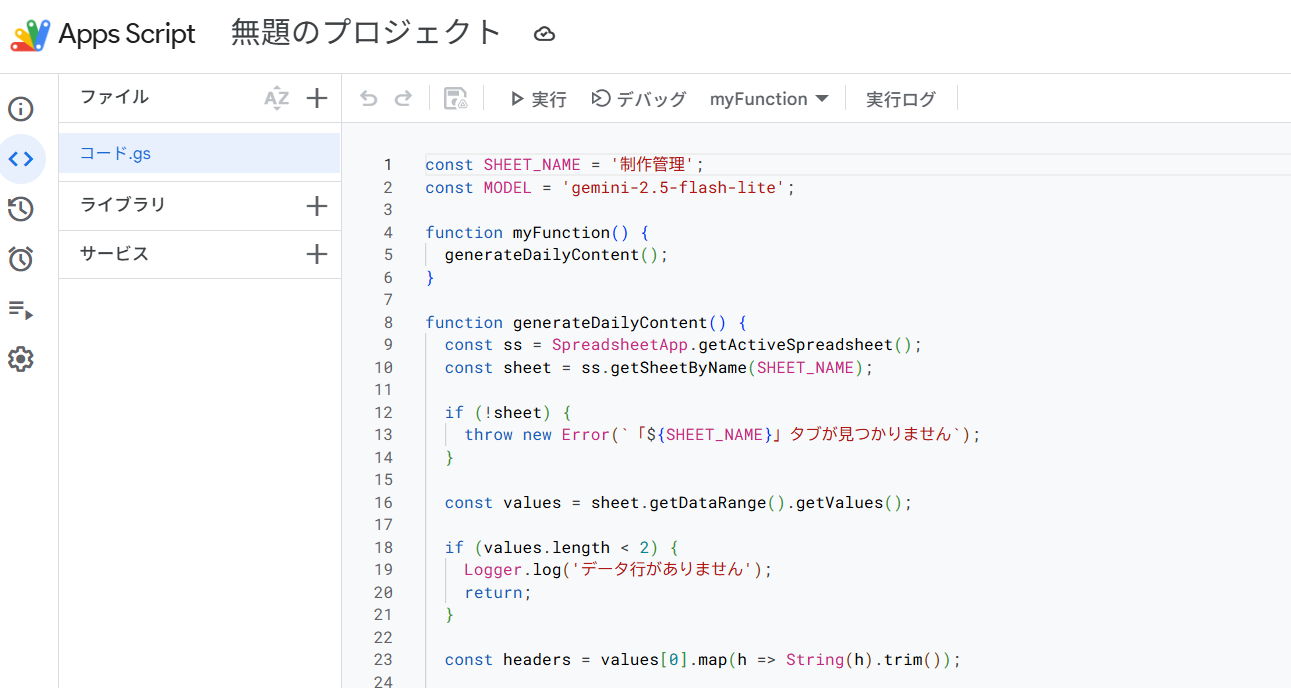
Task: Redo the last edit
Action: (x=403, y=98)
